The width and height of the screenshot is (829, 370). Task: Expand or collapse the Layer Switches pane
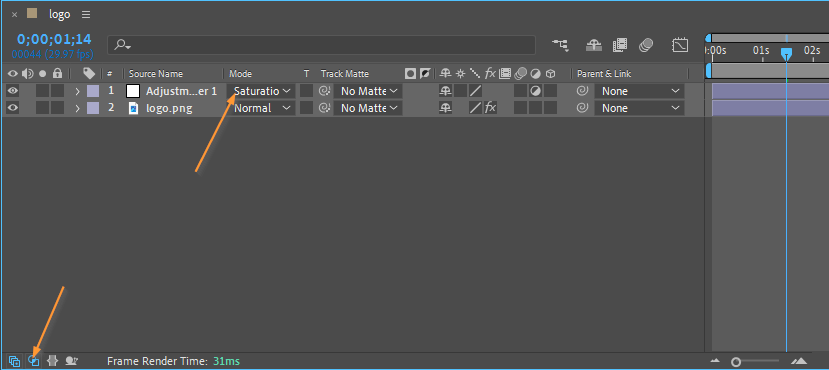pos(15,361)
